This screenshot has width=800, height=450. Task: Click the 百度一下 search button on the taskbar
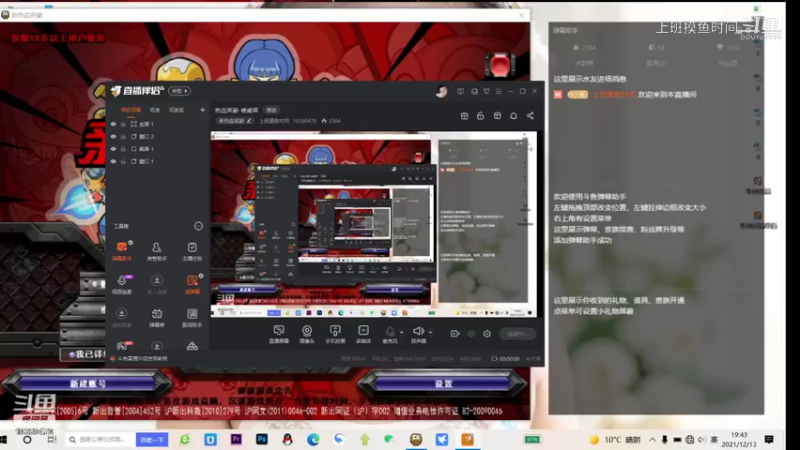click(x=152, y=439)
